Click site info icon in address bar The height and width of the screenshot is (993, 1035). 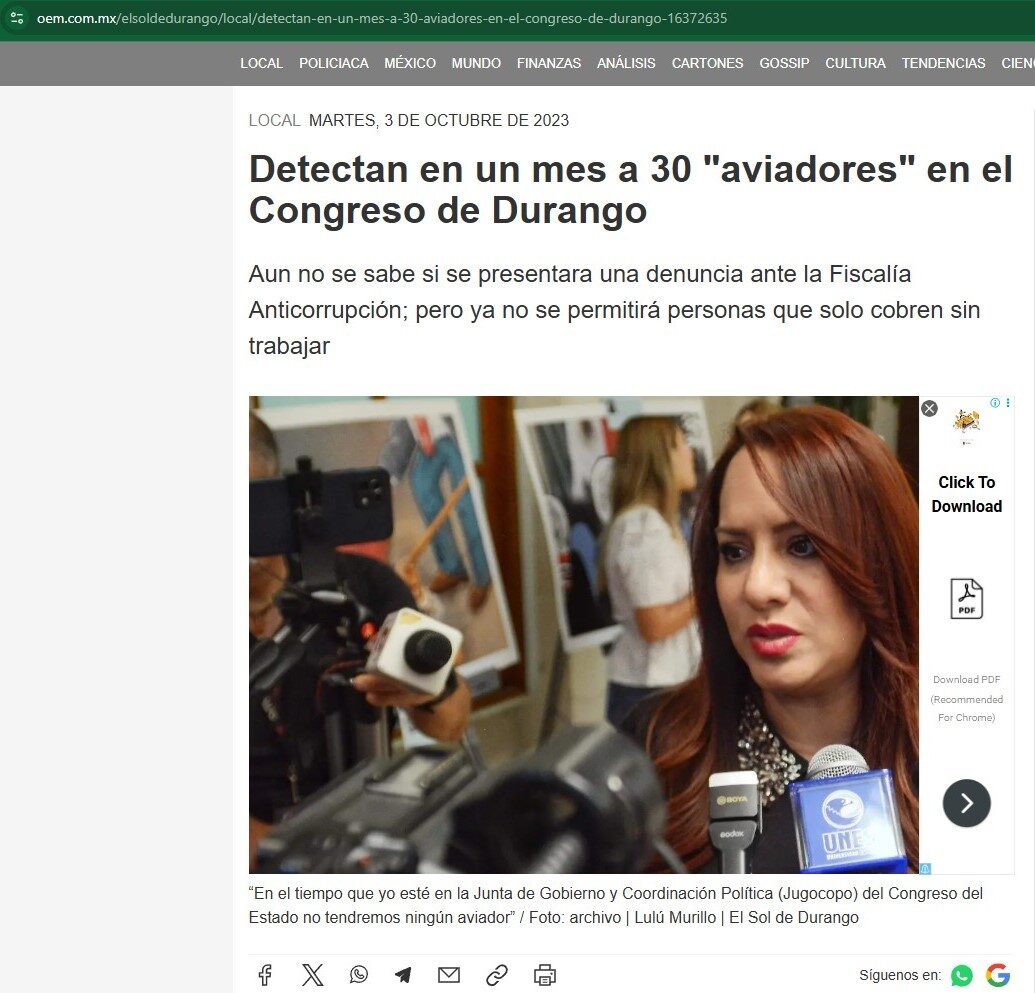tap(17, 18)
